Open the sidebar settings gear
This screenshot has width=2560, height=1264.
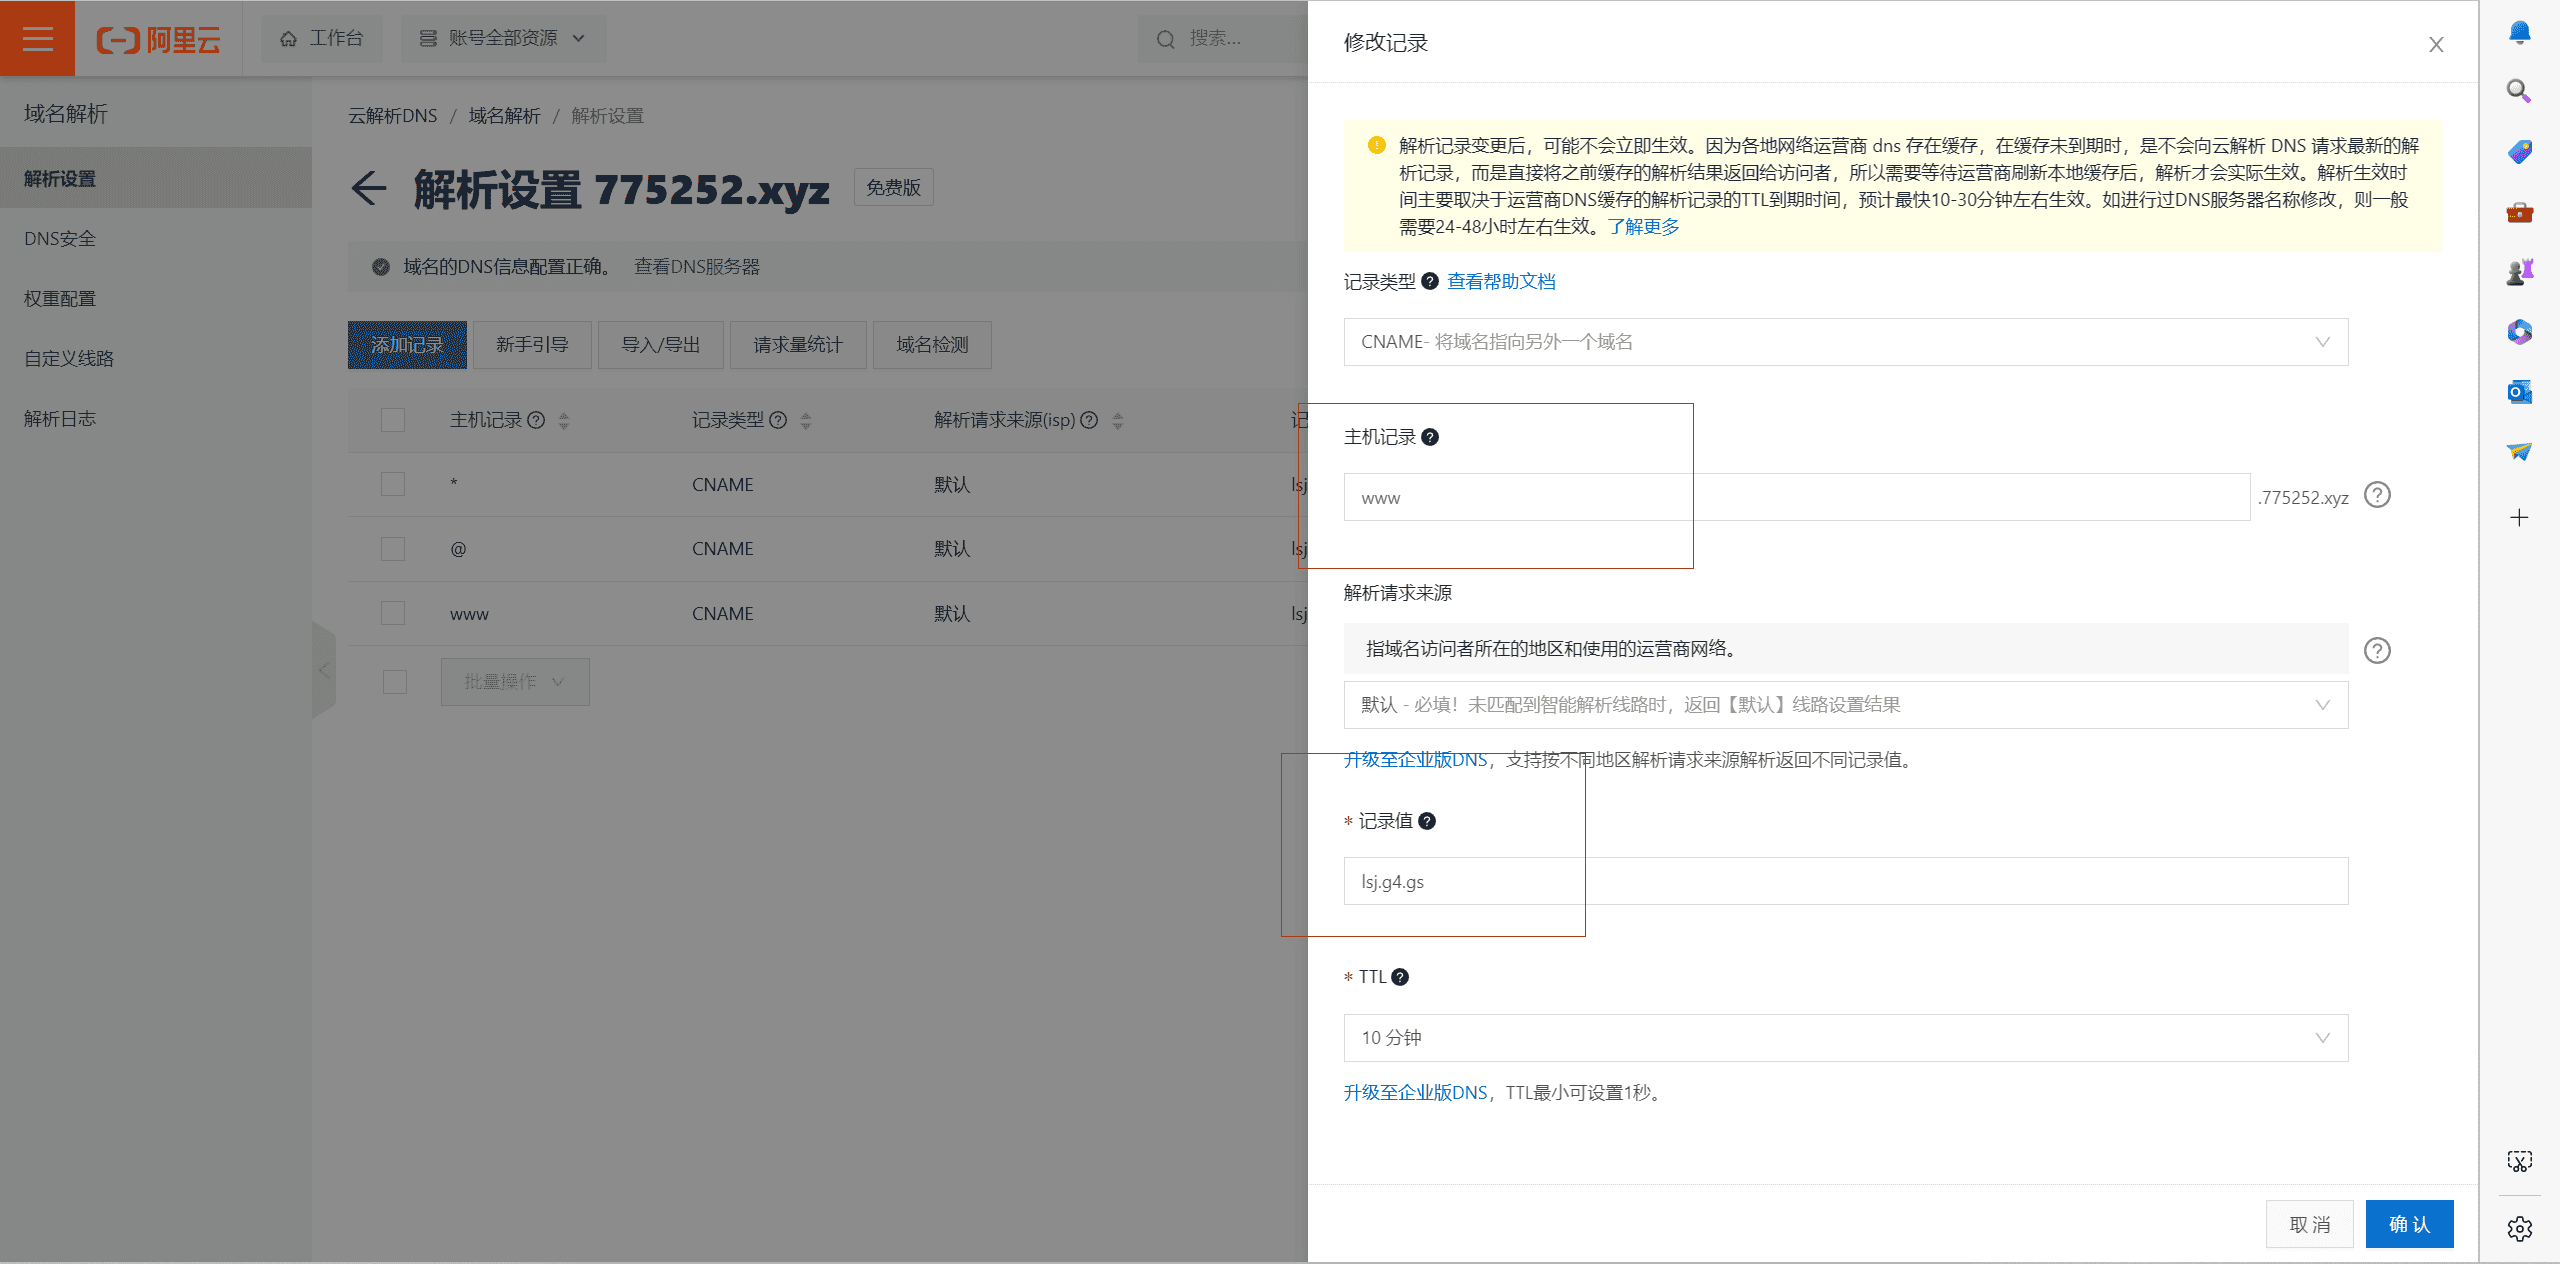[2519, 1228]
